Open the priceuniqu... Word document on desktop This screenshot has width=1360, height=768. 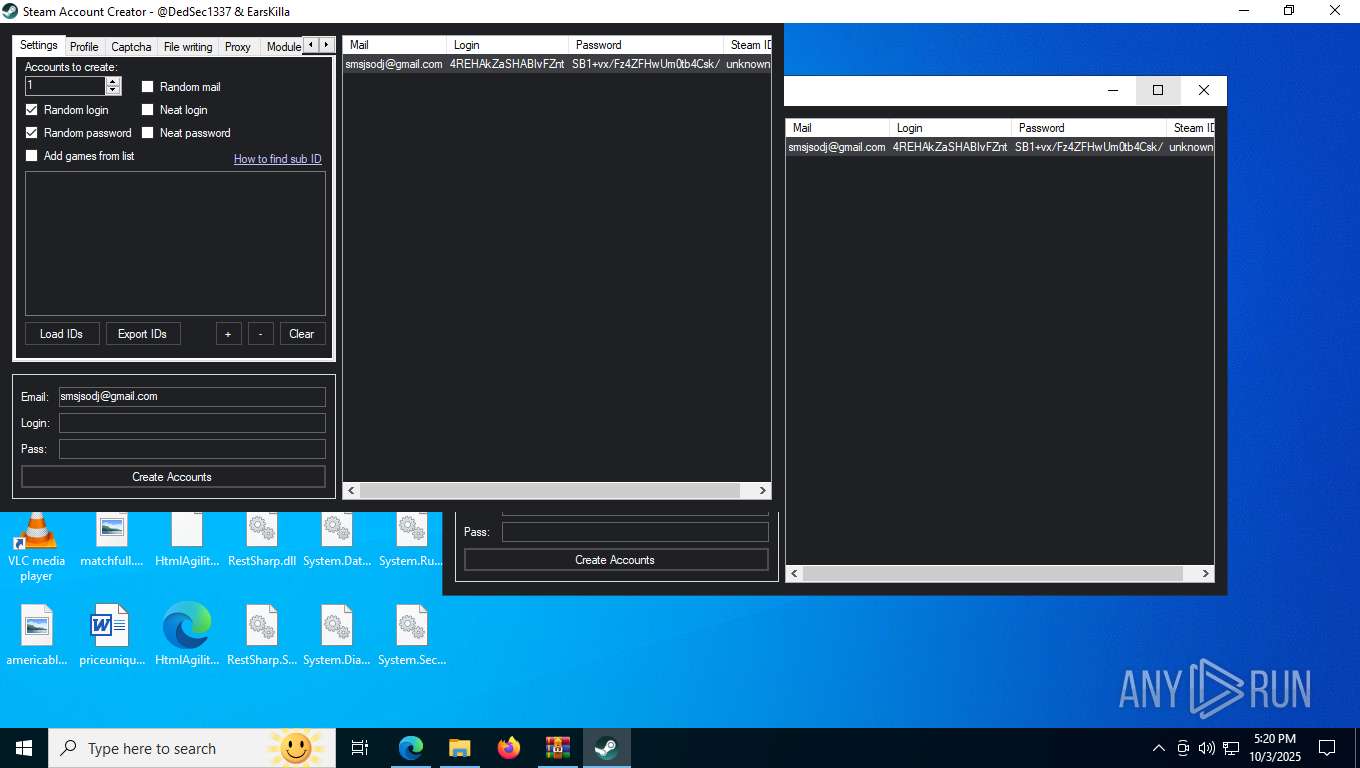click(x=112, y=635)
